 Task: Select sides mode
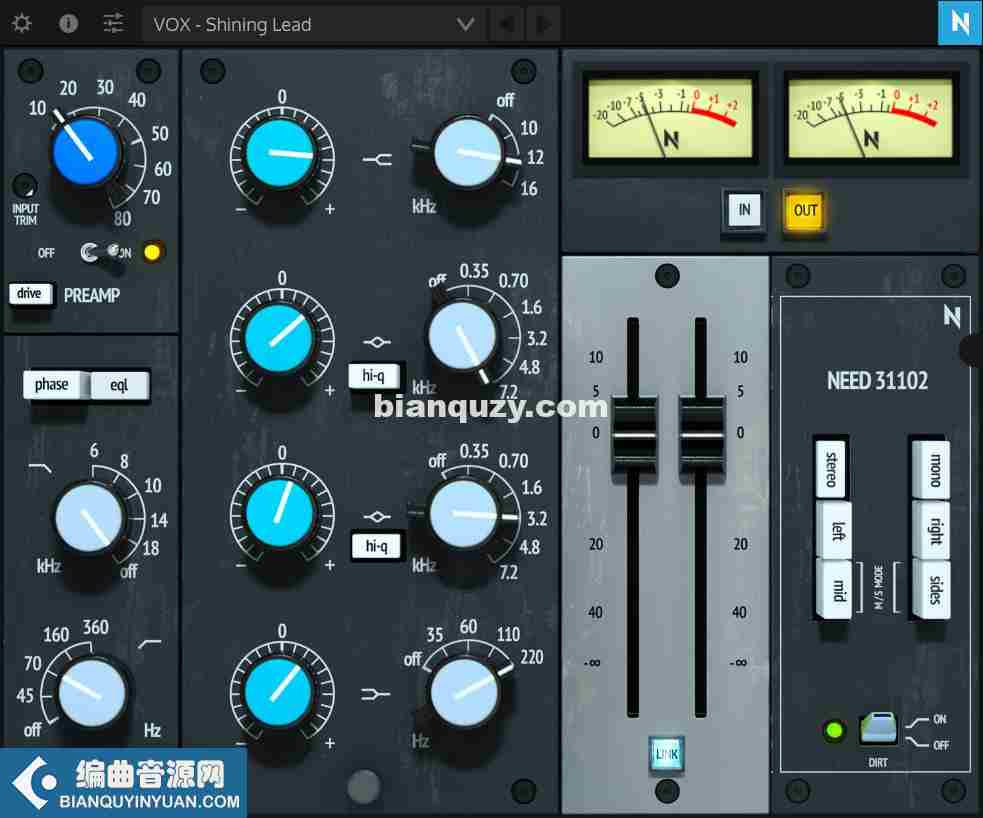(x=932, y=589)
